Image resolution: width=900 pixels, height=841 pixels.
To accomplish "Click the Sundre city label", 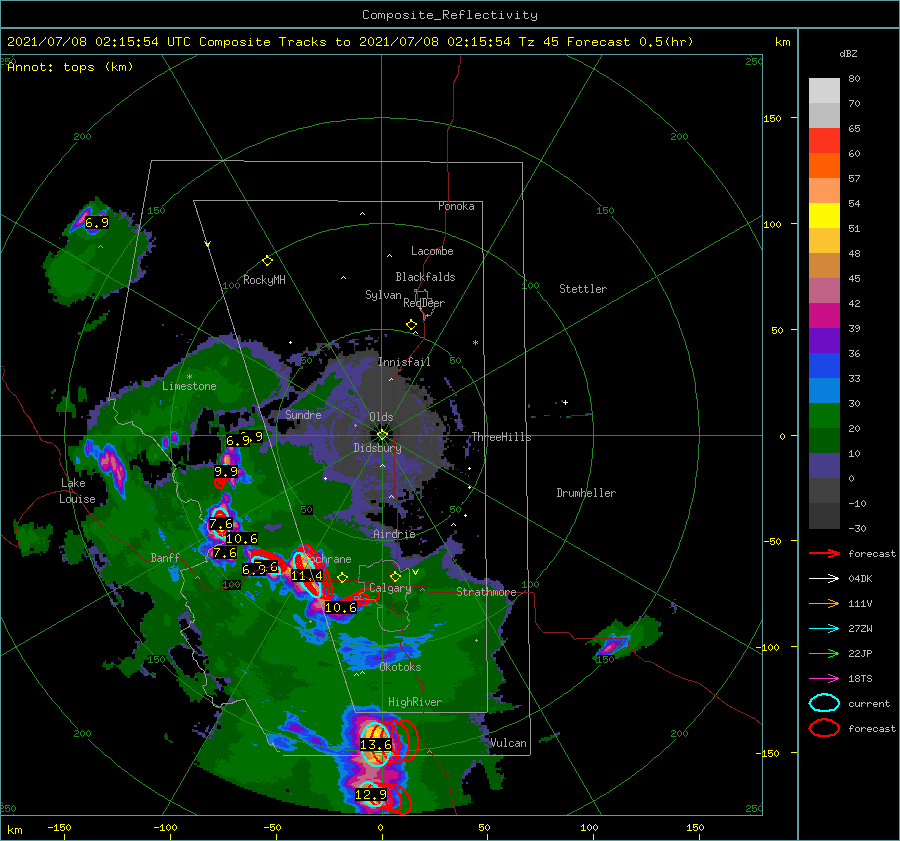I will tap(304, 414).
